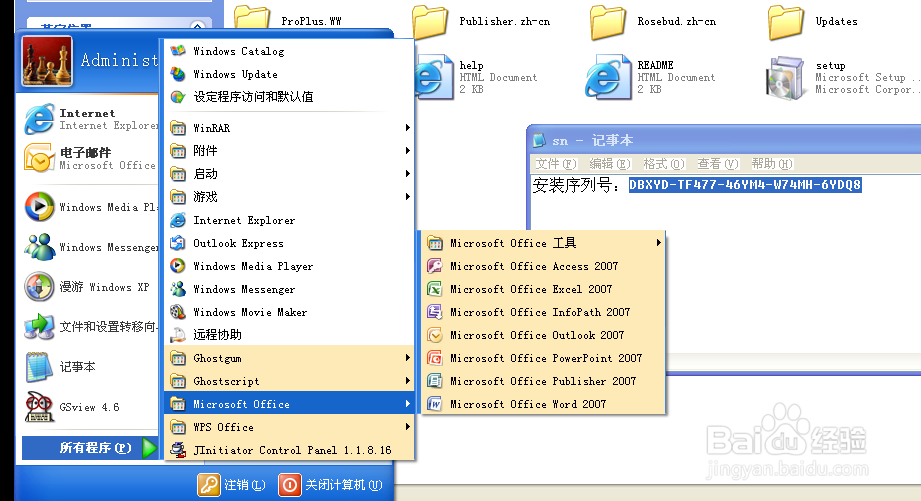Launch Windows Media Player in programs list
Screen dimensions: 921x501
(x=290, y=266)
